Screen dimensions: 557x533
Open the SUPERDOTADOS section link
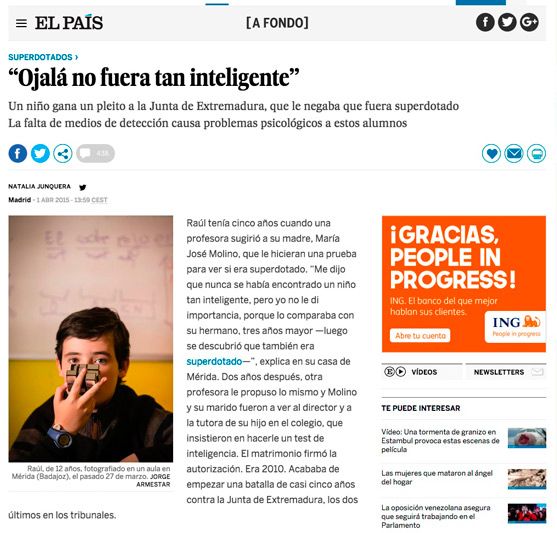point(43,57)
